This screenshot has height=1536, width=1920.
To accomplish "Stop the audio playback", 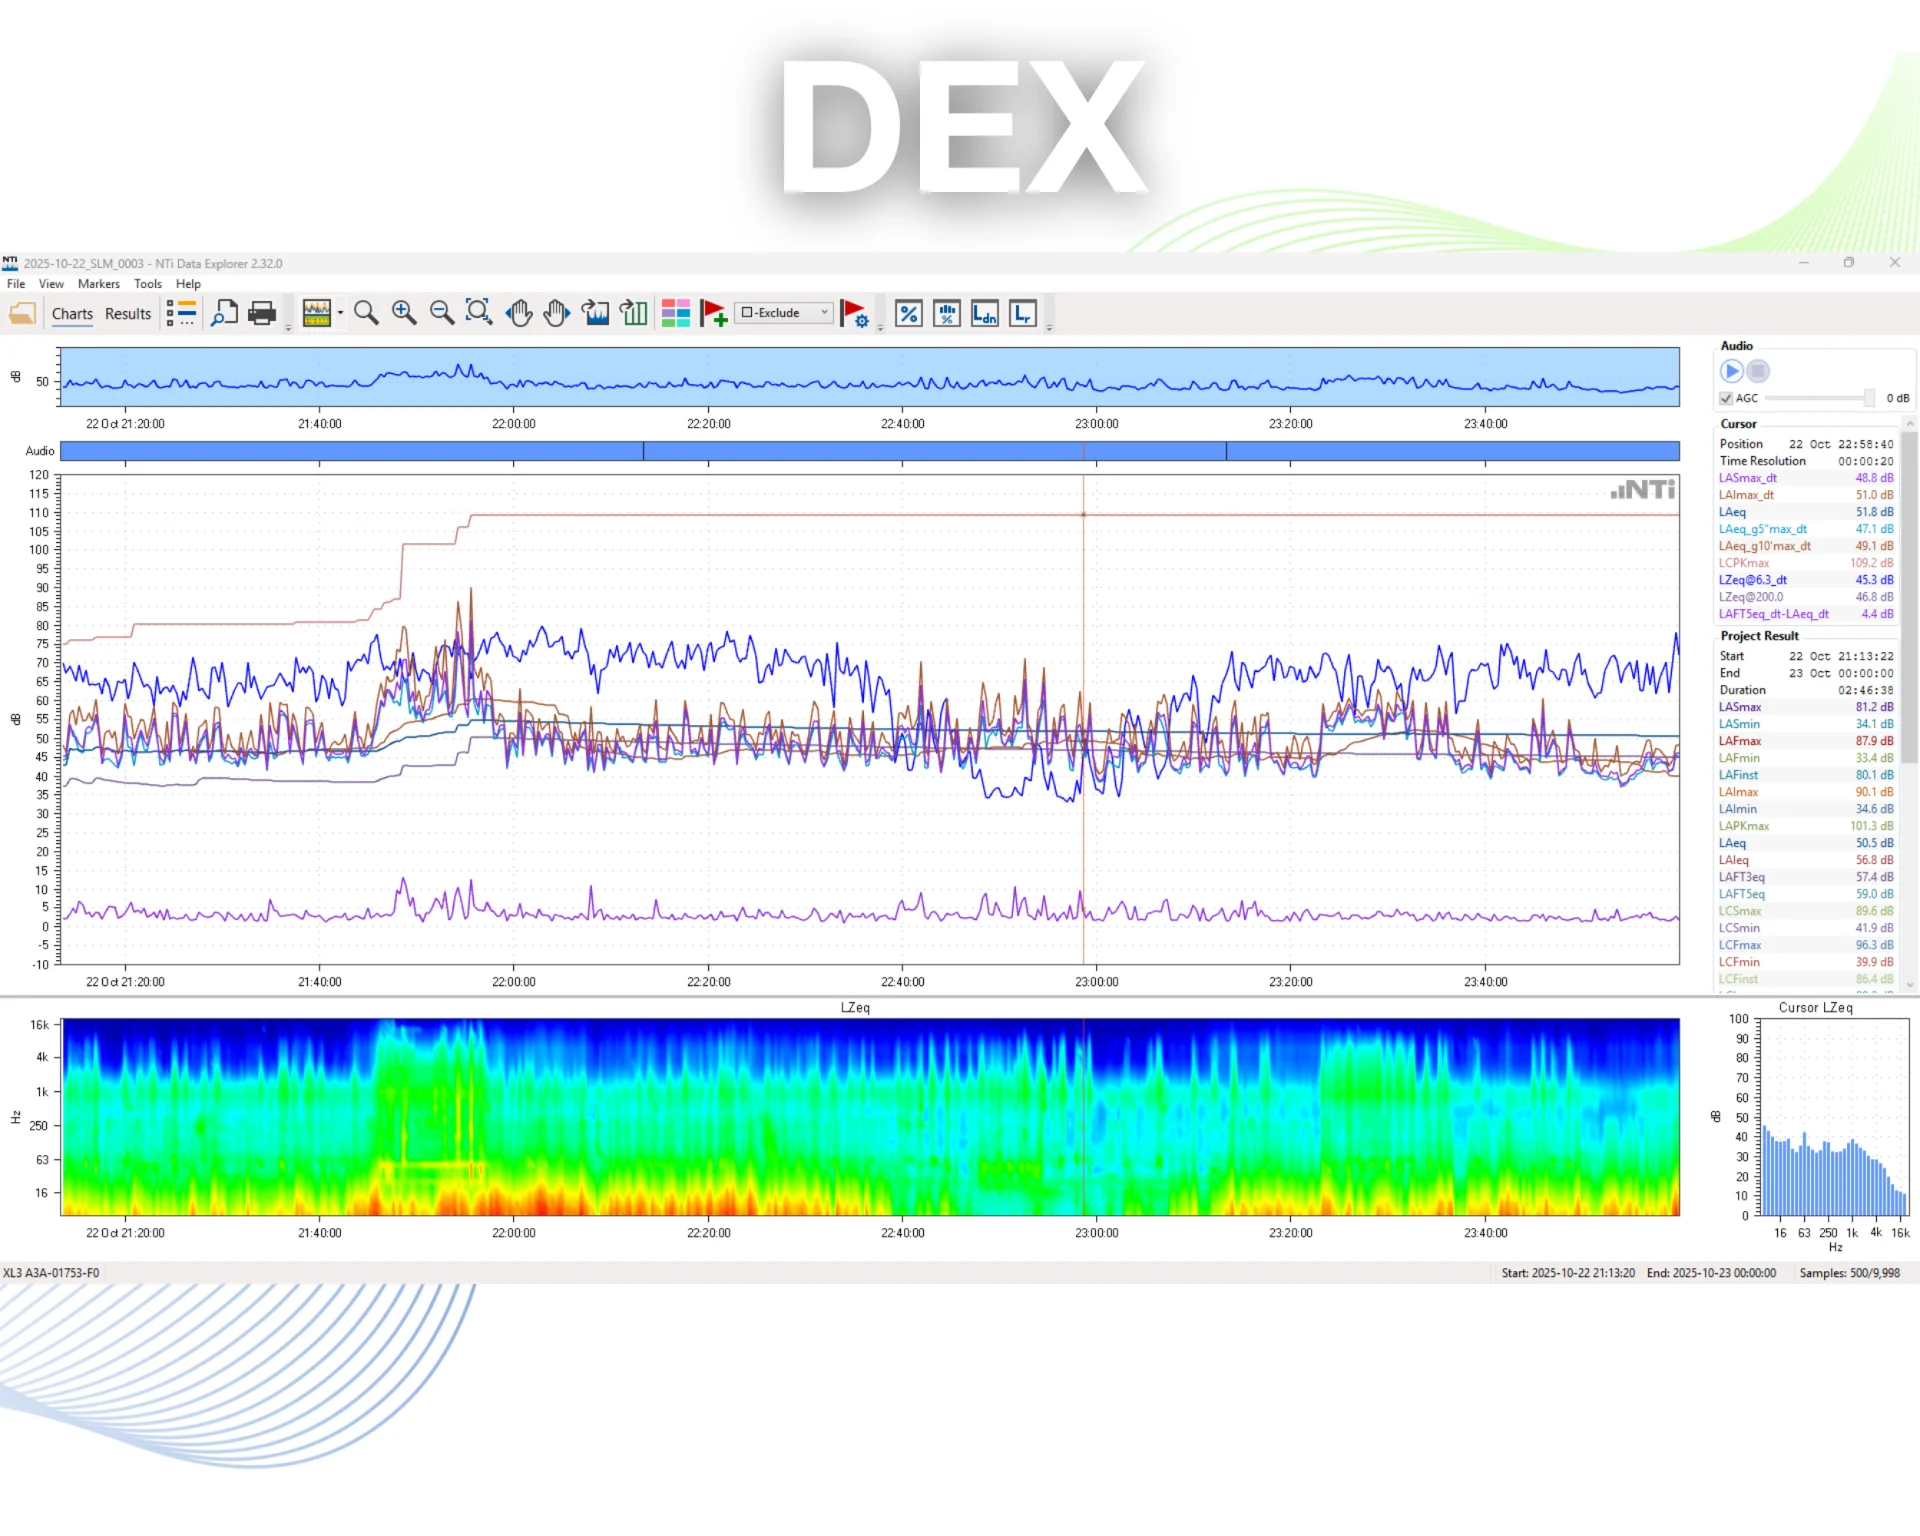I will click(1758, 371).
